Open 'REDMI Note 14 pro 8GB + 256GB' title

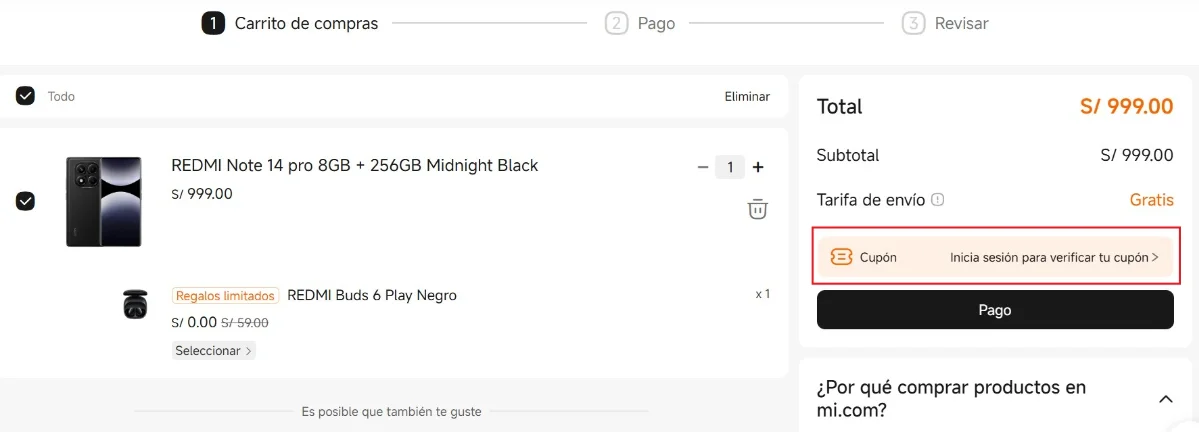tap(355, 166)
